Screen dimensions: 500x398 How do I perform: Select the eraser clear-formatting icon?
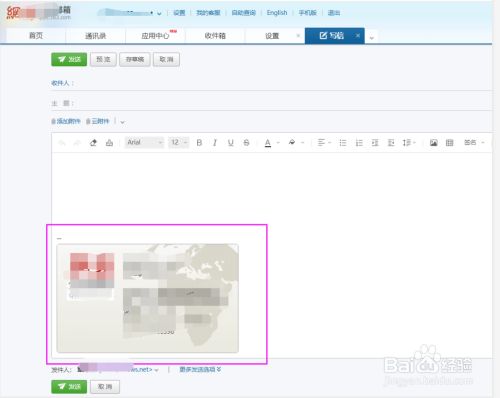coord(93,143)
